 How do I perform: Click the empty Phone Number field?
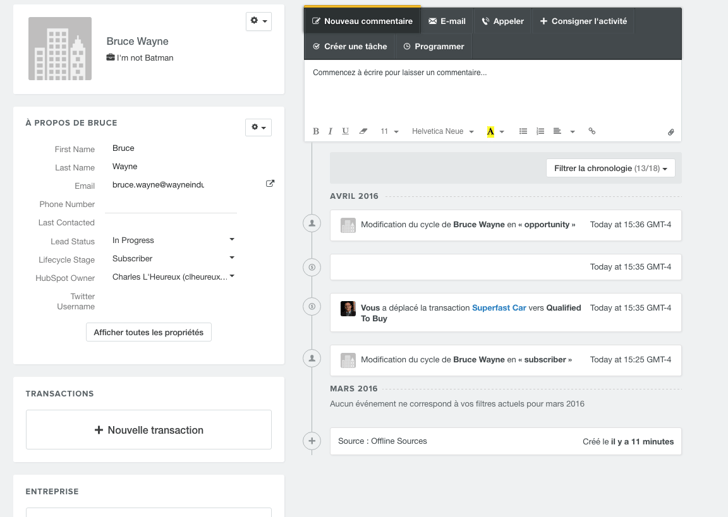coord(171,204)
